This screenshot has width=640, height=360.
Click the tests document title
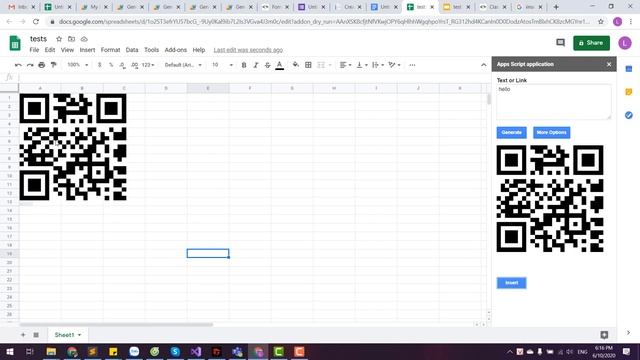(38, 39)
